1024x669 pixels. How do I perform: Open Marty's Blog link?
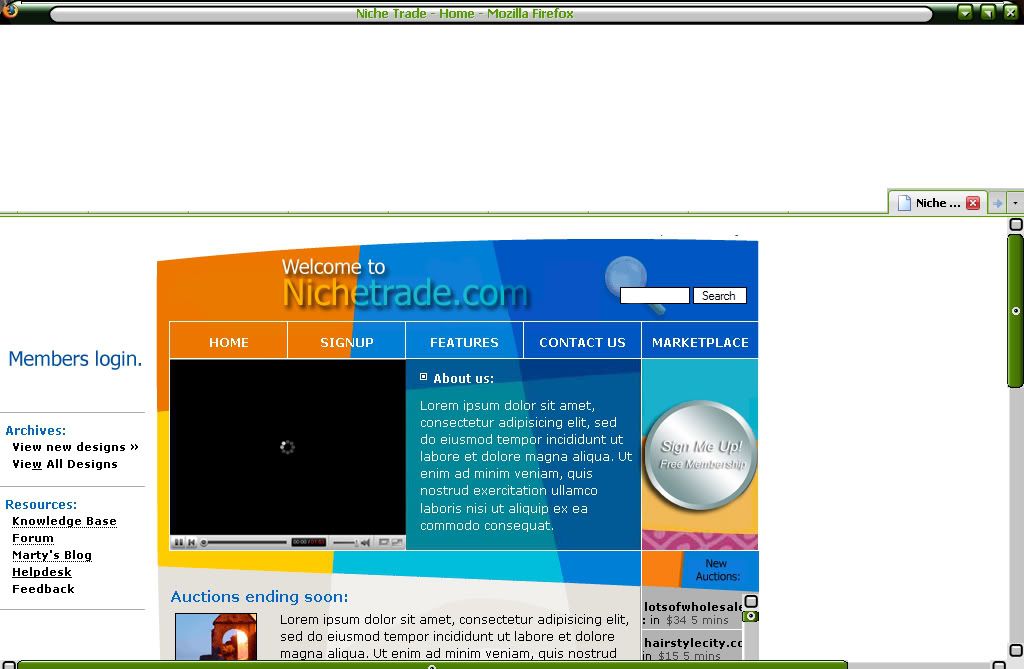52,555
